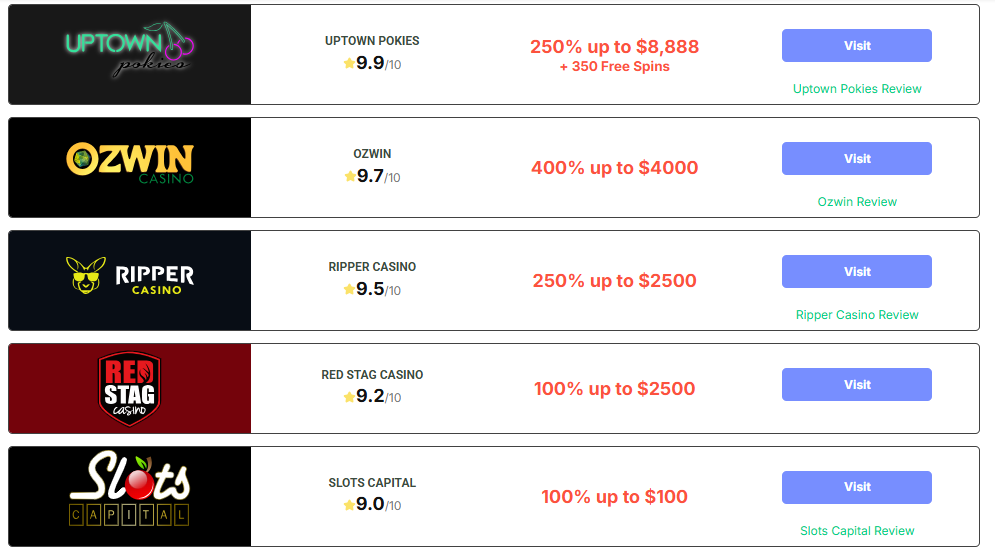Viewport: 995px width, 555px height.
Task: Open the Ozwin Review link
Action: click(x=857, y=202)
